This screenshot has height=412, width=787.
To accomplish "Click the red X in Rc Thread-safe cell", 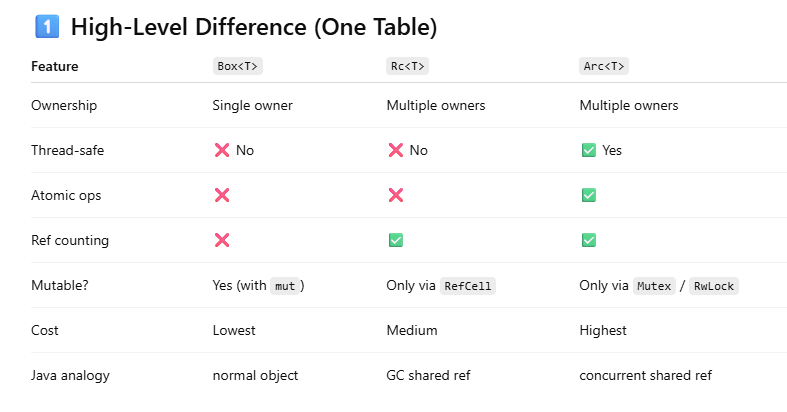I will [x=395, y=150].
